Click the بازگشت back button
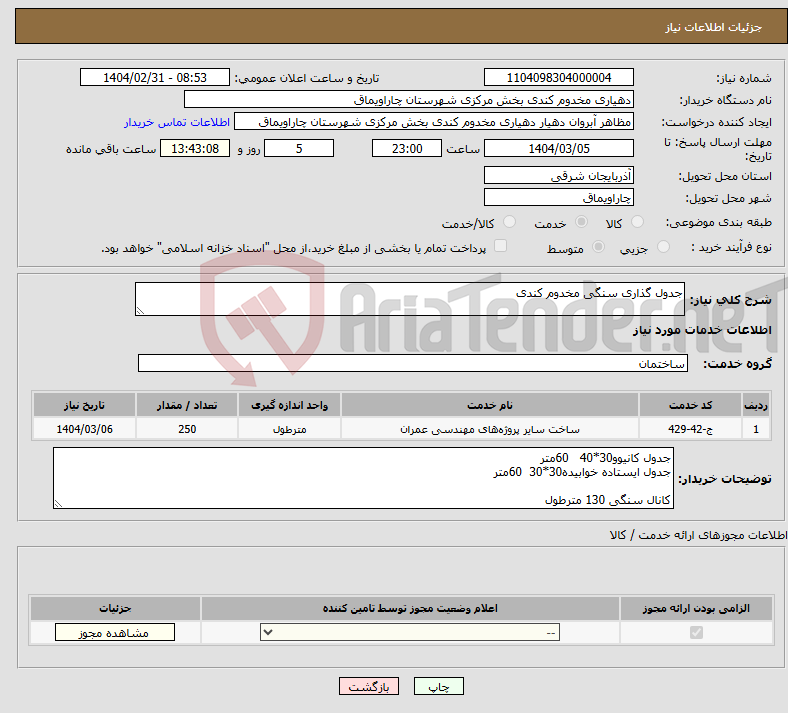This screenshot has height=713, width=788. pos(369,686)
